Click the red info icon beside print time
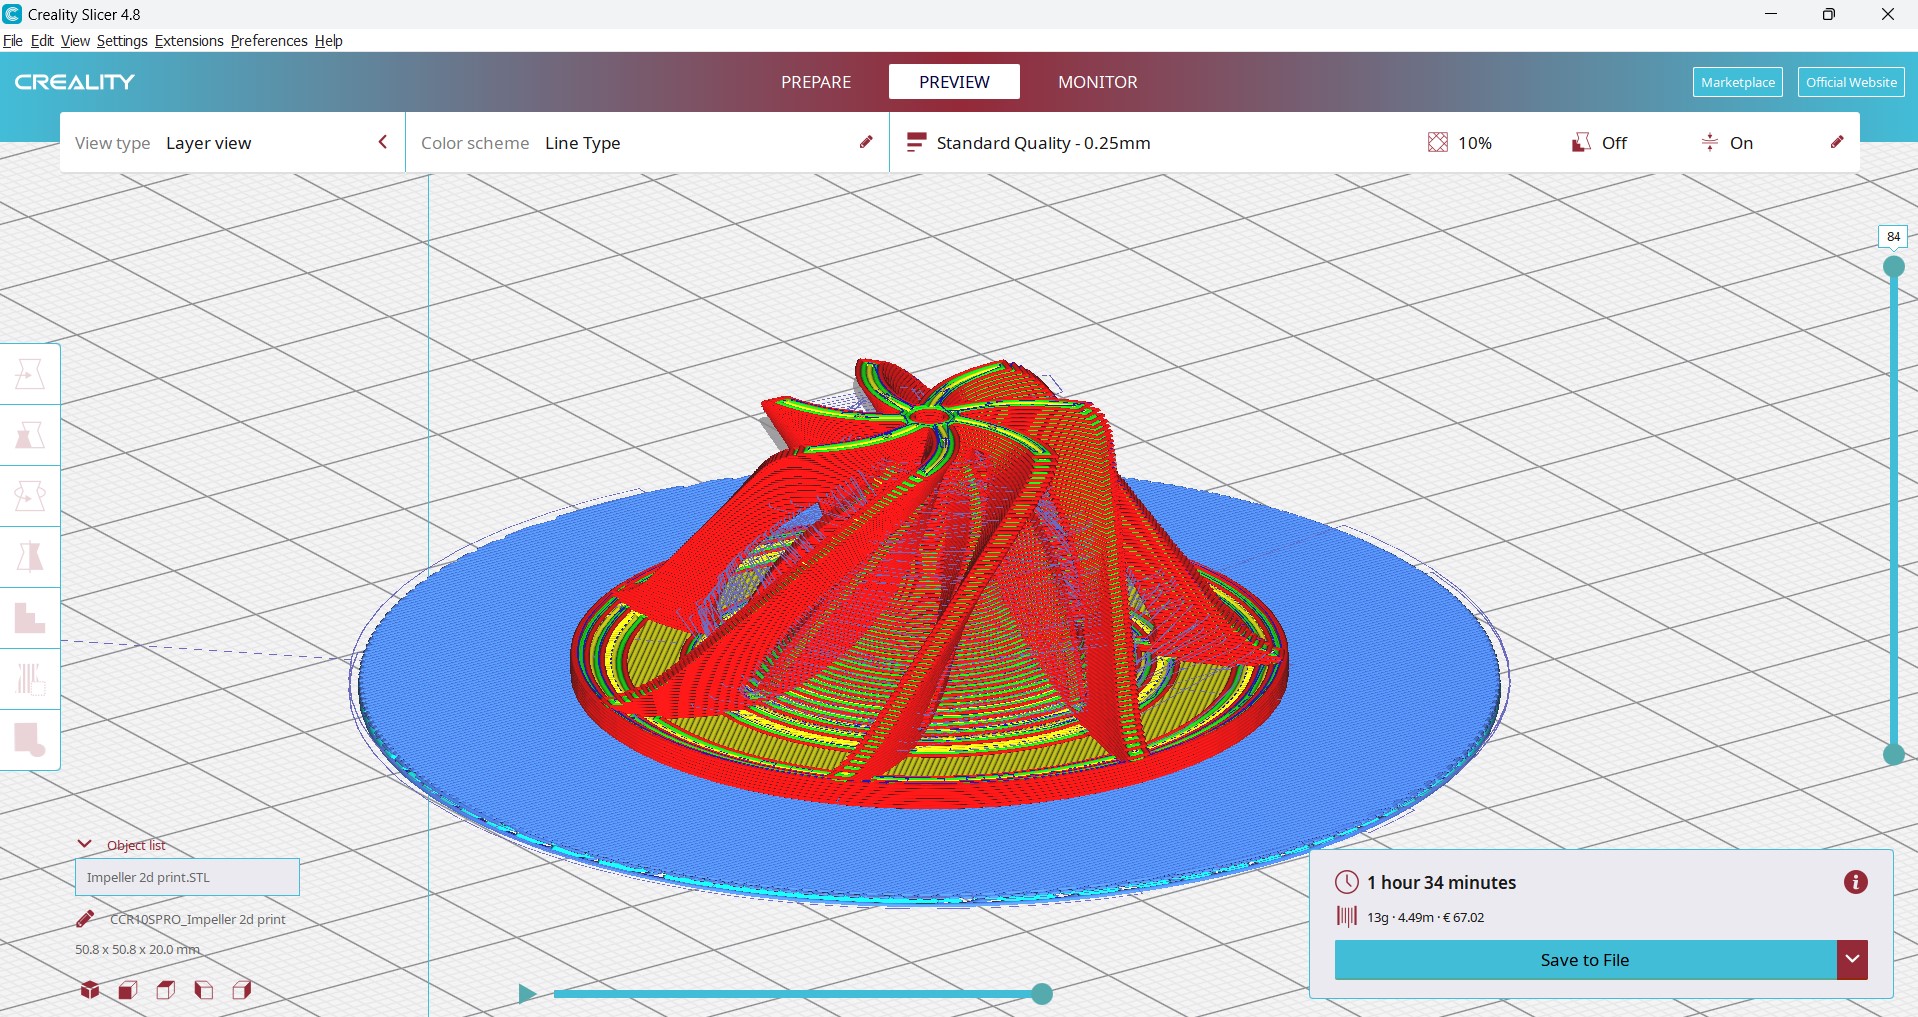1918x1017 pixels. (x=1856, y=882)
